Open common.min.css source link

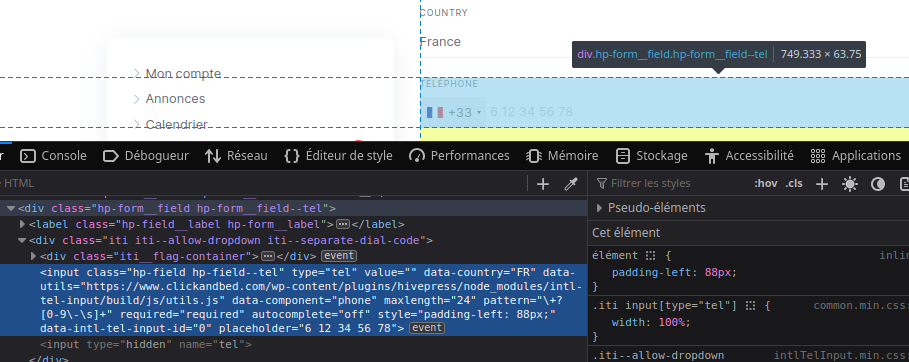[860, 306]
